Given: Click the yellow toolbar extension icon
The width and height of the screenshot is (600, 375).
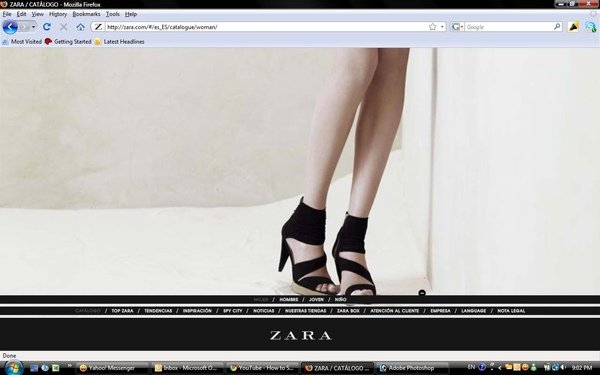Looking at the screenshot, I should 573,26.
